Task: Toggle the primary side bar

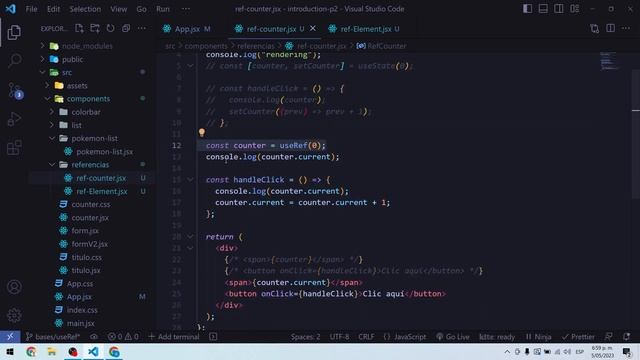Action: pyautogui.click(x=527, y=9)
